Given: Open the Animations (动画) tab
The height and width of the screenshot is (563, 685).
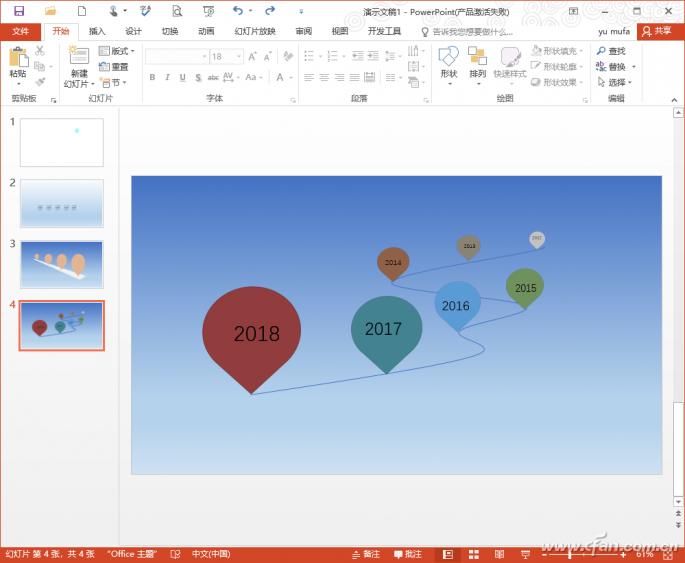Looking at the screenshot, I should pos(206,31).
